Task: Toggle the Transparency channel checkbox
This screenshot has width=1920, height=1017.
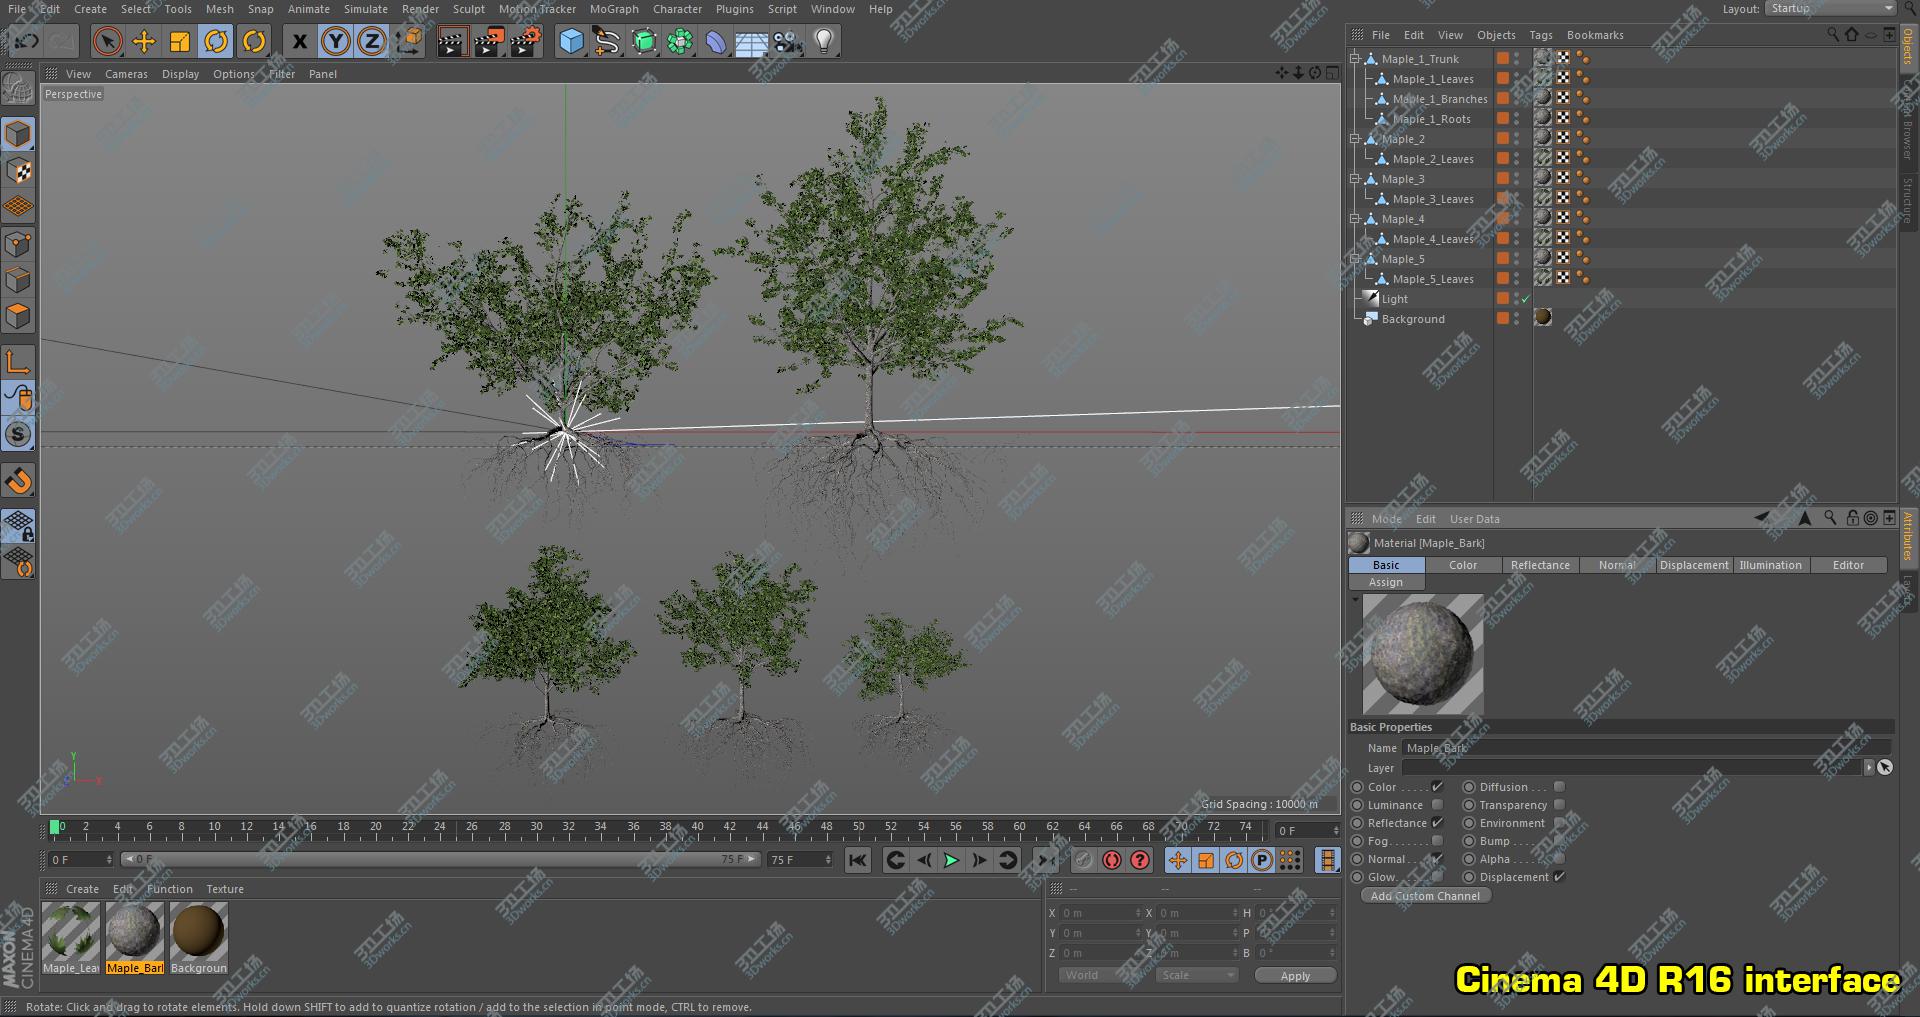Action: tap(1559, 805)
